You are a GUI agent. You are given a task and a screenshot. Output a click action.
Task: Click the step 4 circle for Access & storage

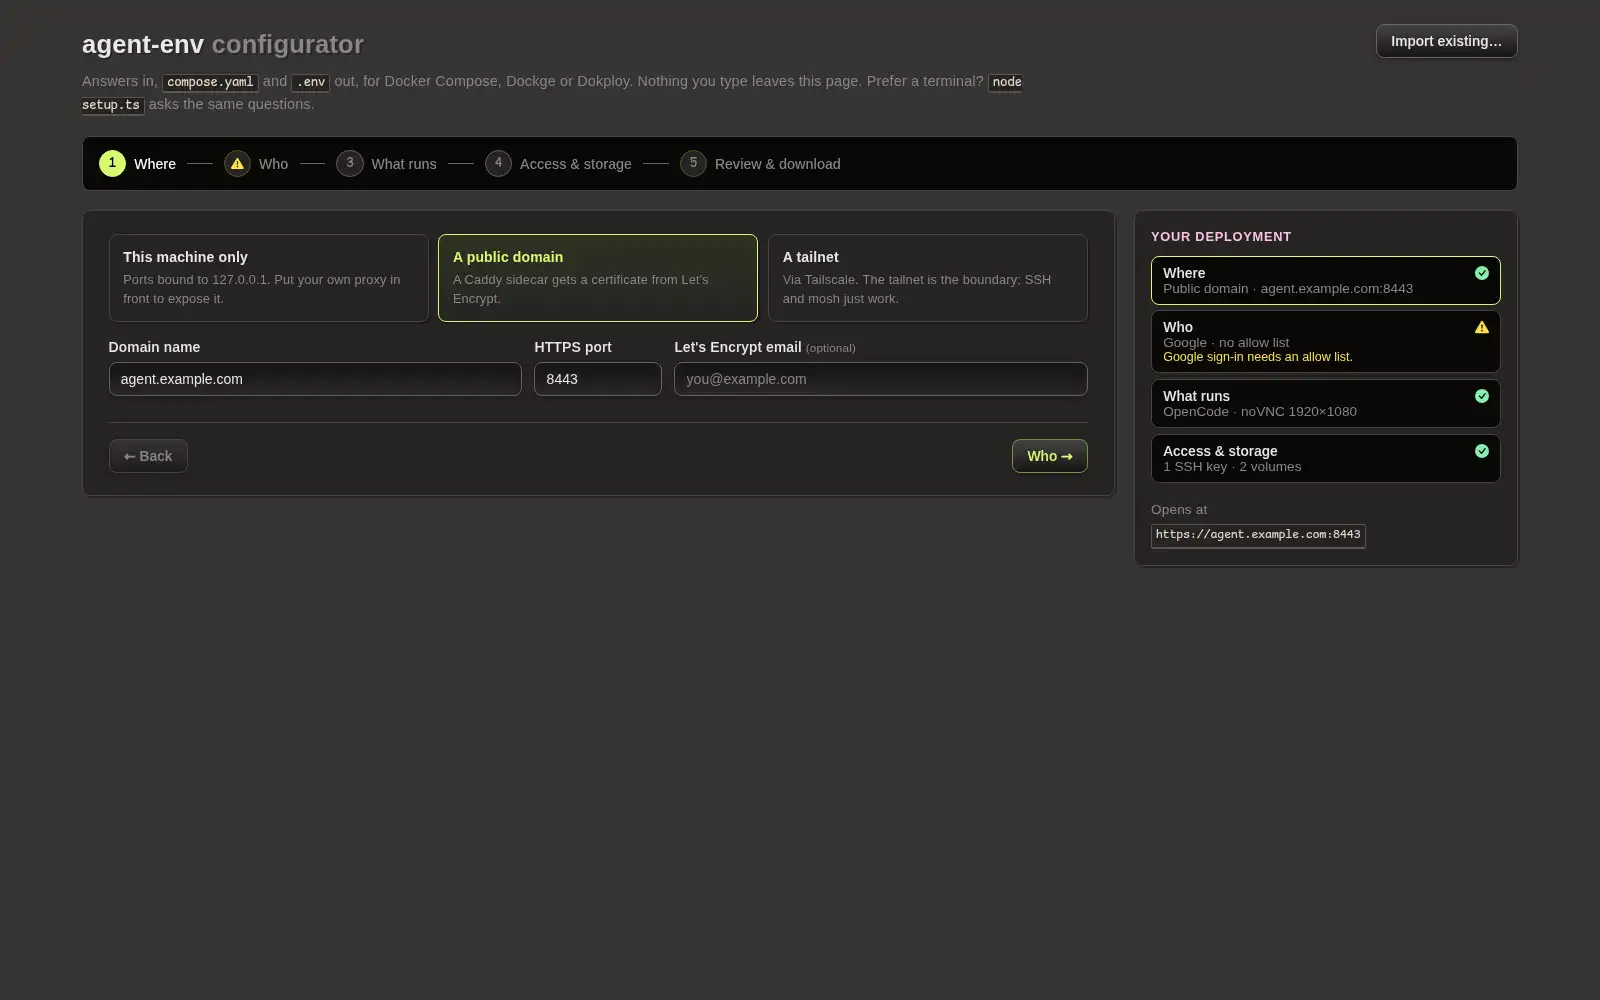[x=498, y=163]
